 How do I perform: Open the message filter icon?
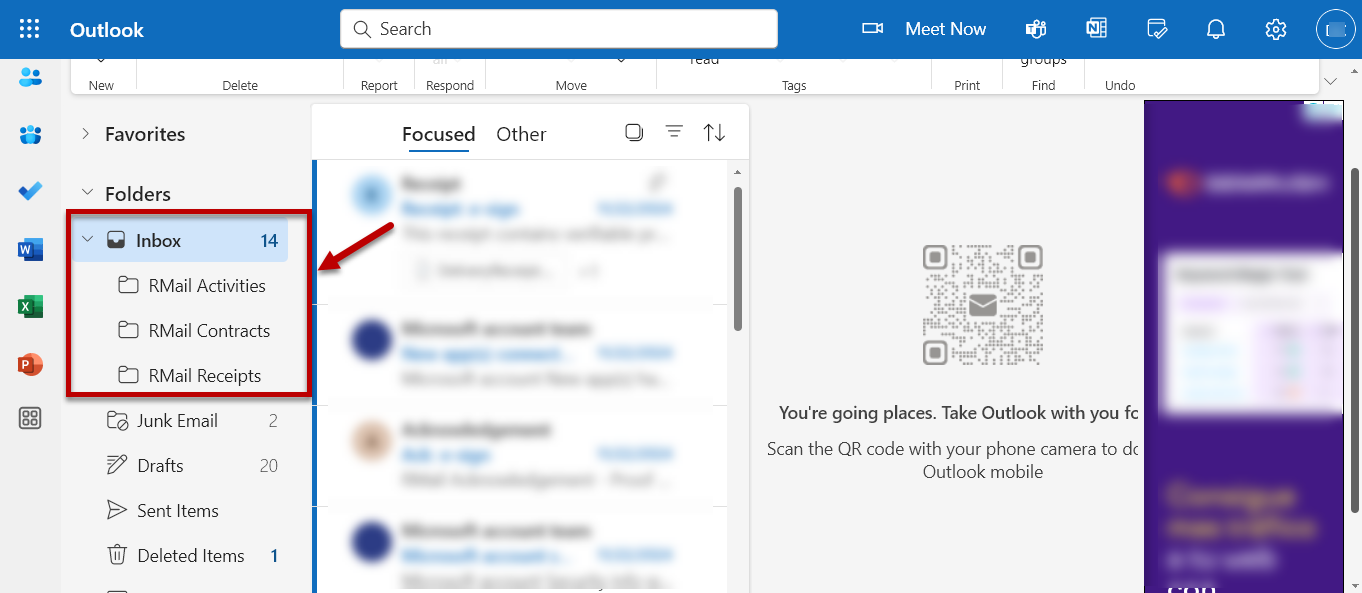675,132
